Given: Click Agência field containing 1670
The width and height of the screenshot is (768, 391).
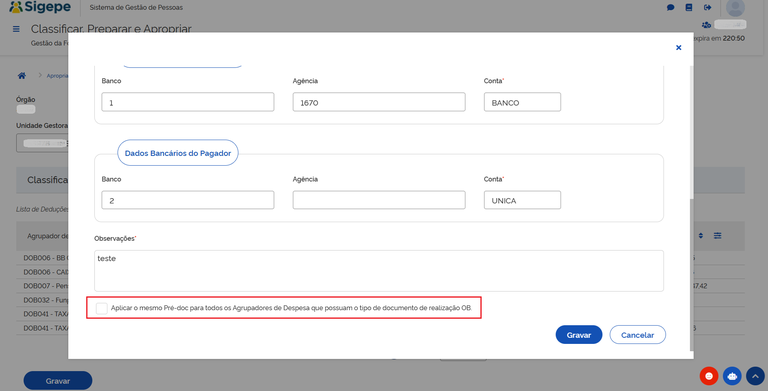Looking at the screenshot, I should (x=379, y=102).
